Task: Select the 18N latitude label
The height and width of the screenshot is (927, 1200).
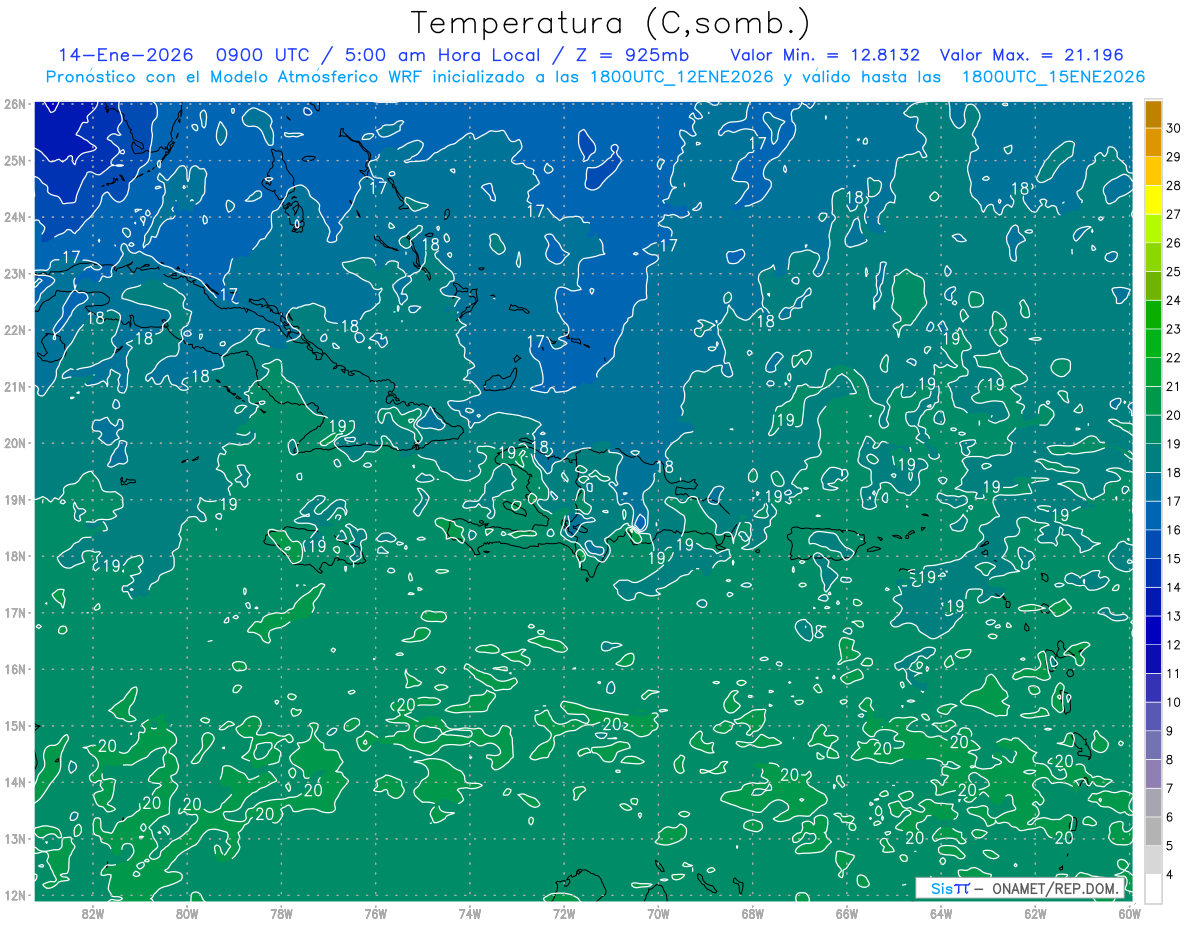Action: 14,556
